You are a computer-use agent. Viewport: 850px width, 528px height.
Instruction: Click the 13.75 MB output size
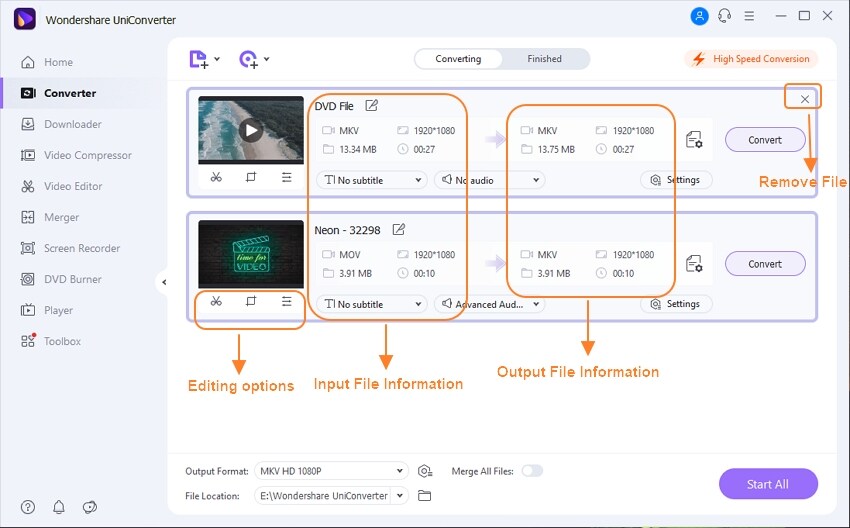pyautogui.click(x=556, y=149)
